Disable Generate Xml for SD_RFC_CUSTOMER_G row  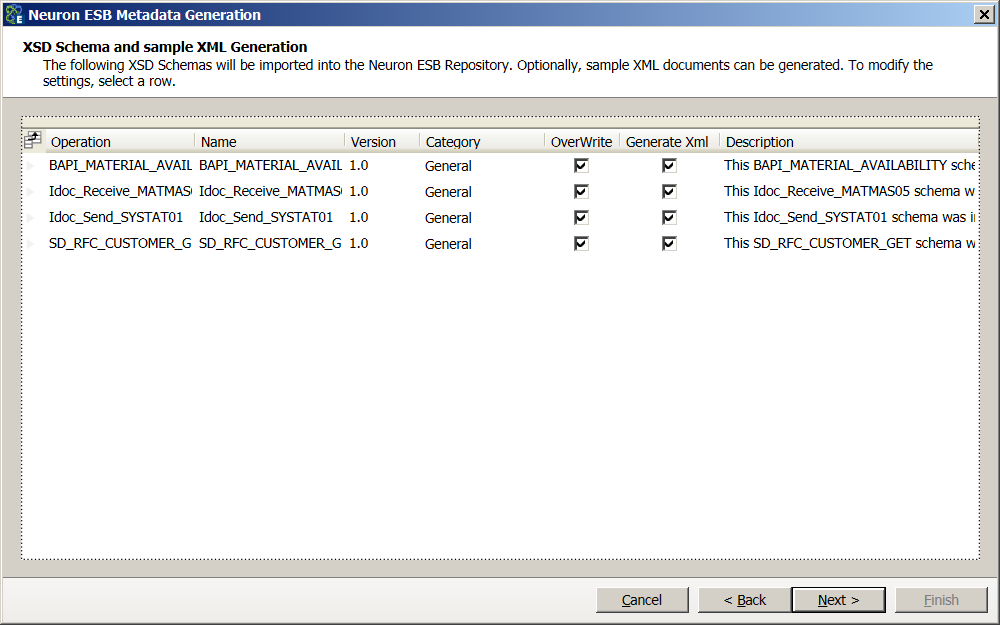pyautogui.click(x=669, y=244)
